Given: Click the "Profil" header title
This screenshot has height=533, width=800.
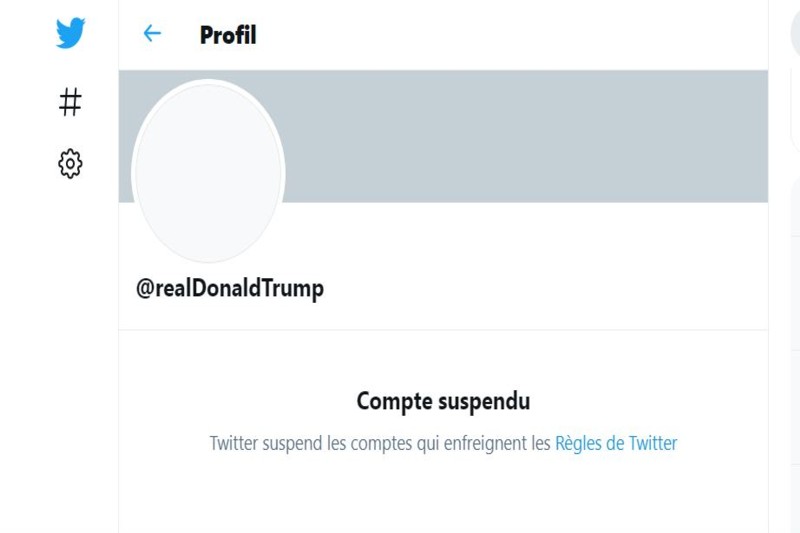Looking at the screenshot, I should point(228,35).
